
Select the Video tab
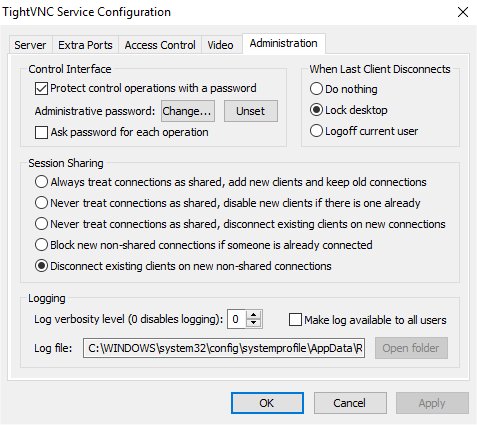point(220,45)
